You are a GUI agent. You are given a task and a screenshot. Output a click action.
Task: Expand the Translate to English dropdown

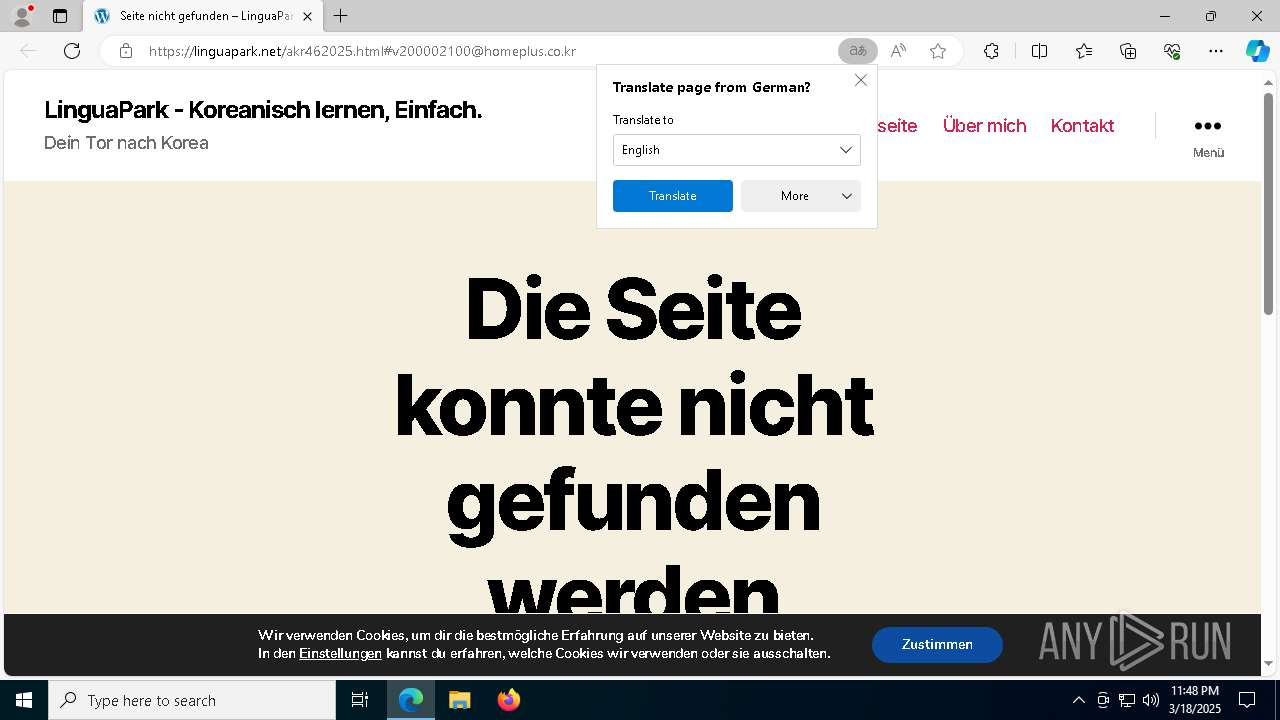(737, 150)
